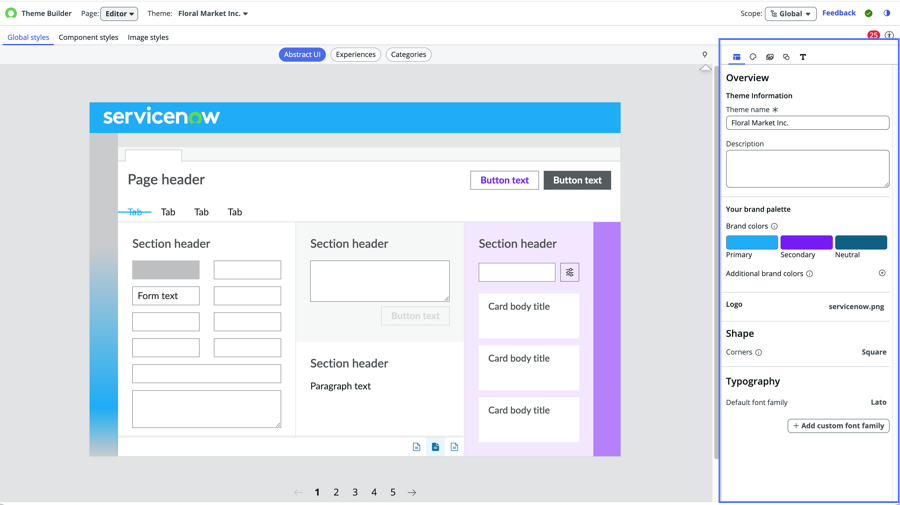Open the Scope Global dropdown
The image size is (900, 505).
tap(790, 13)
